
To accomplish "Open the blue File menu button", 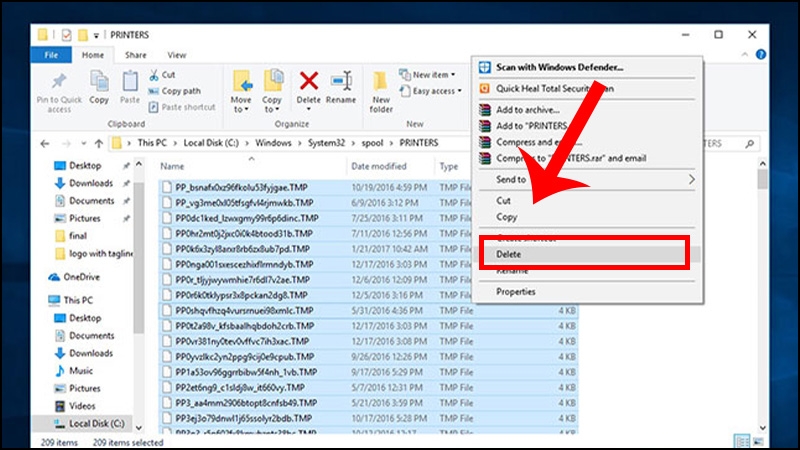I will 50,55.
